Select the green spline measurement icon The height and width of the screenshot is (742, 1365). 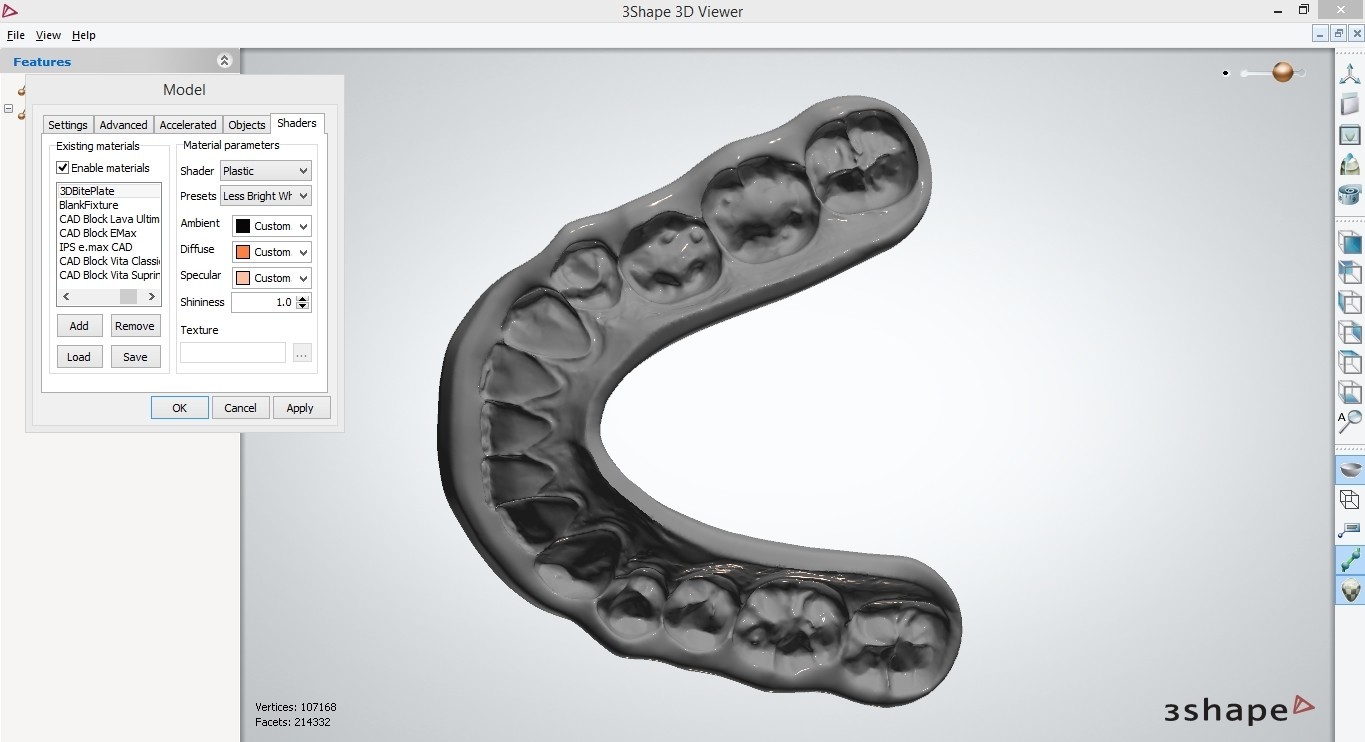coord(1349,560)
